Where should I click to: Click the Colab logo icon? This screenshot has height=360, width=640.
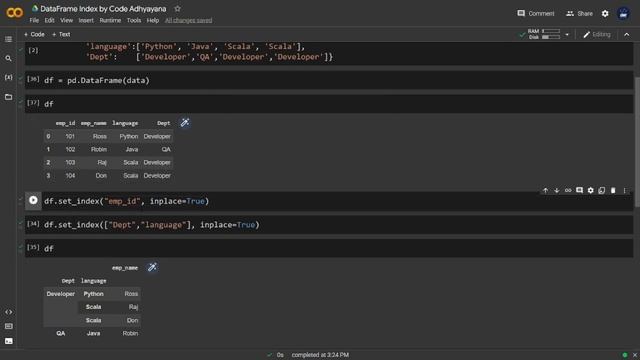(14, 13)
